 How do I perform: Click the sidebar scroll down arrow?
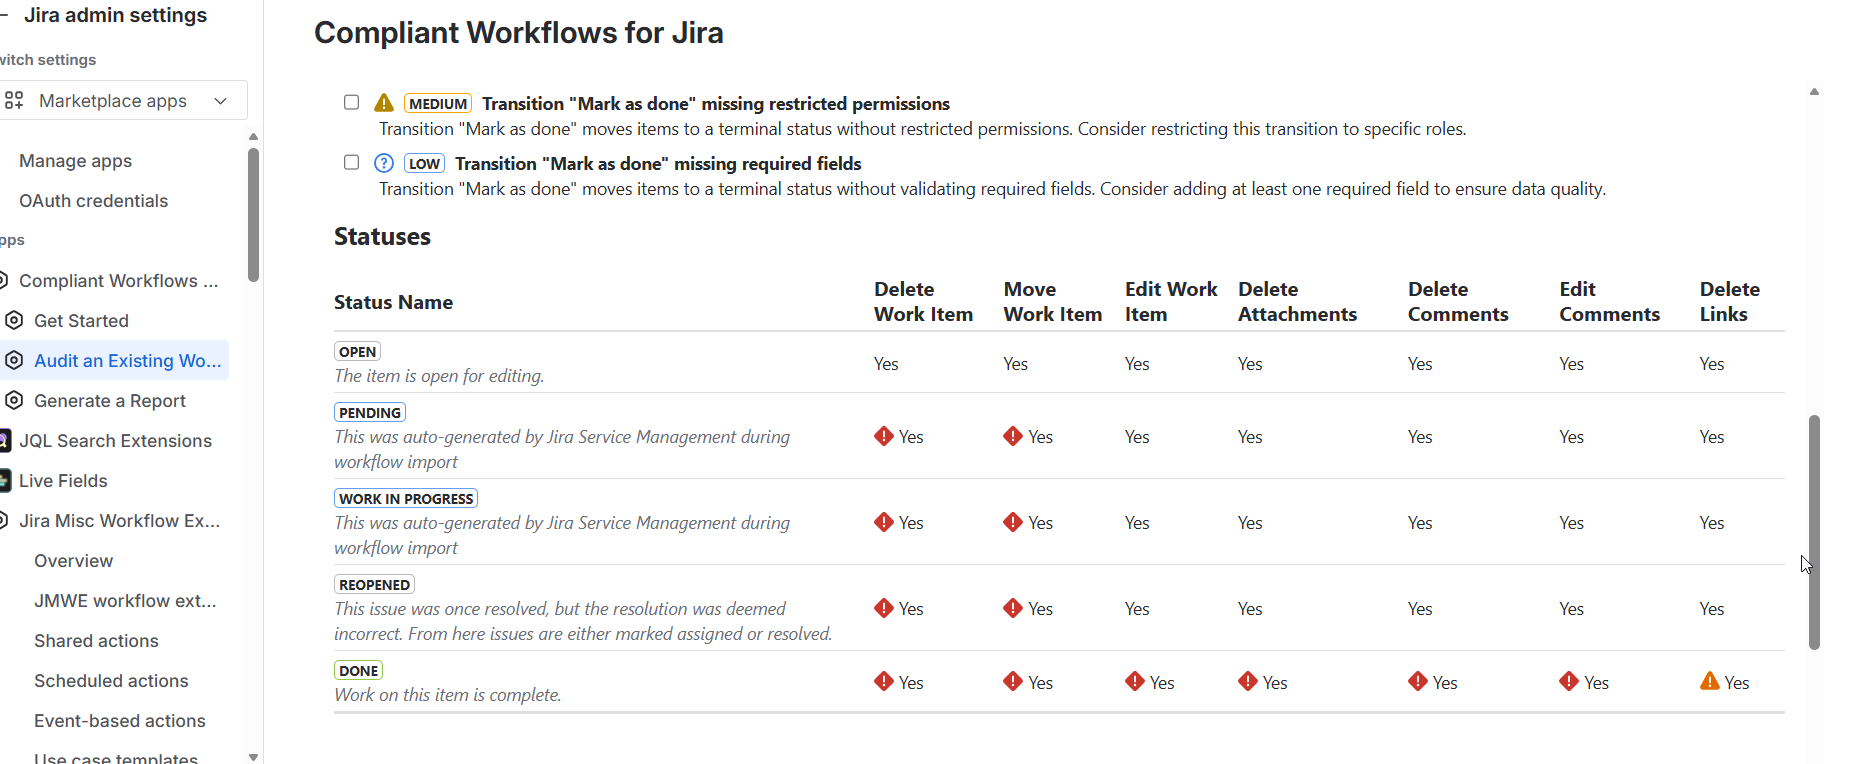tap(253, 757)
